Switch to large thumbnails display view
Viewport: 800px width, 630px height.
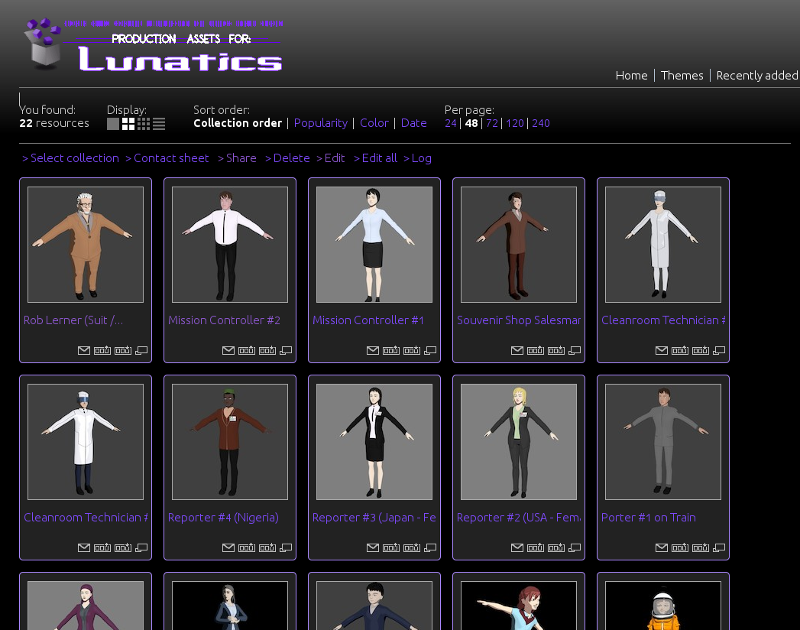113,124
